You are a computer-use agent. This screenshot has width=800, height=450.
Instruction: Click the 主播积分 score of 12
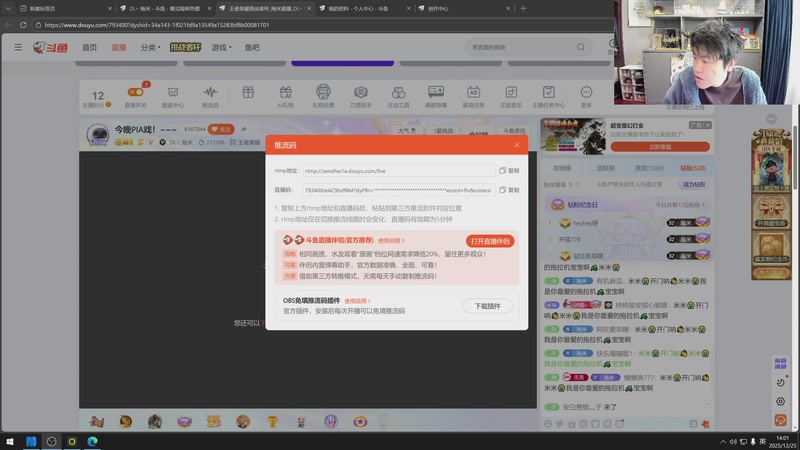click(x=97, y=95)
